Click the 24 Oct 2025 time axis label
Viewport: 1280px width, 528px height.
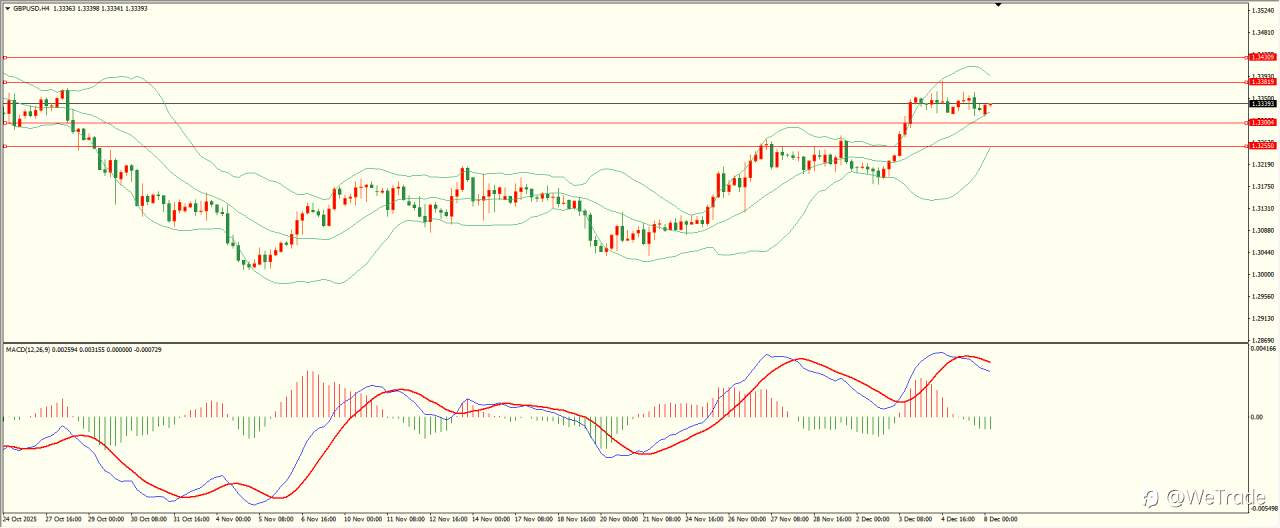(19, 520)
